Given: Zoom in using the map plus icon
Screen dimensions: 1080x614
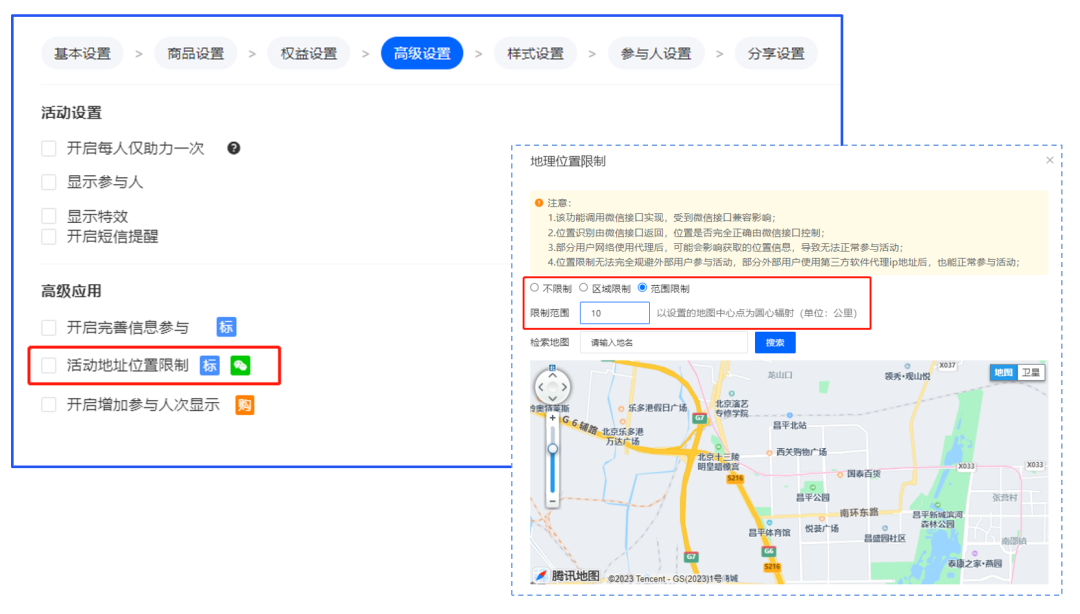Looking at the screenshot, I should (x=553, y=417).
